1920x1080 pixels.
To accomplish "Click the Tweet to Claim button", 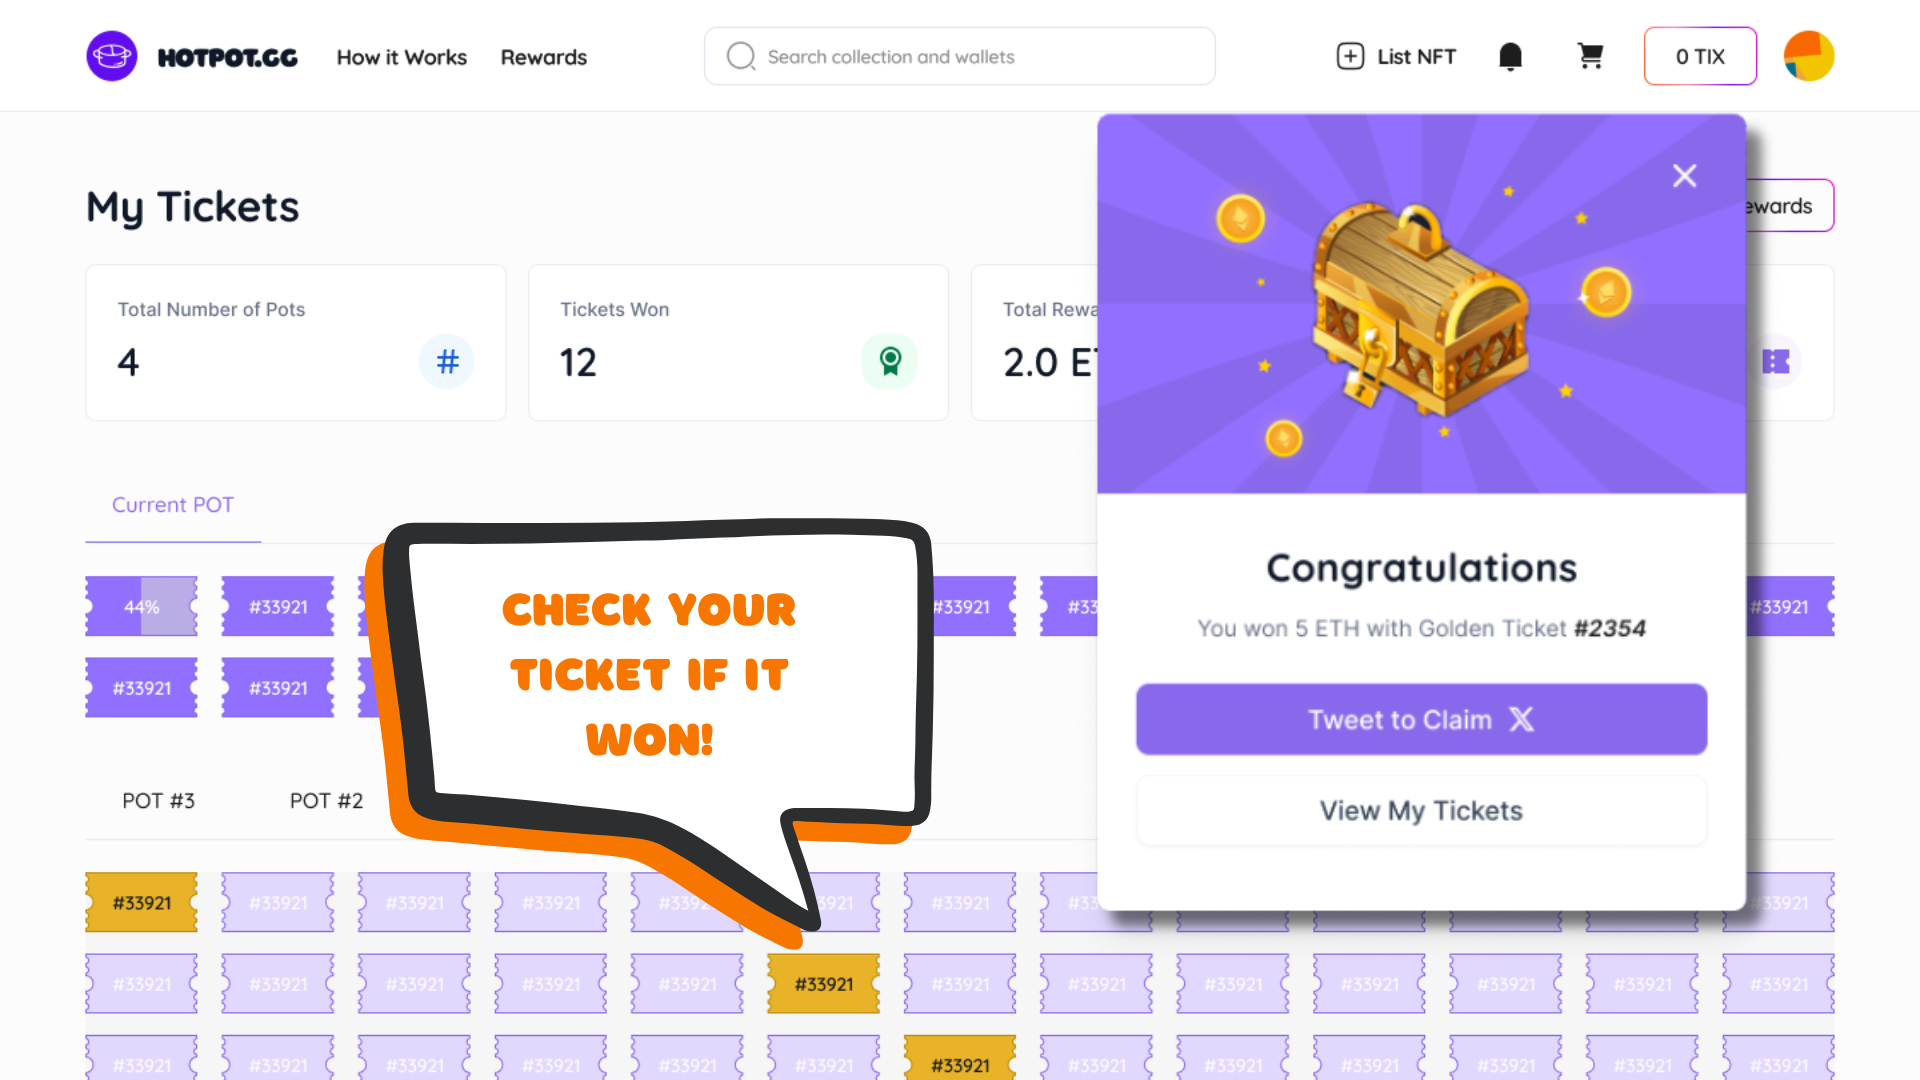I will click(1421, 719).
